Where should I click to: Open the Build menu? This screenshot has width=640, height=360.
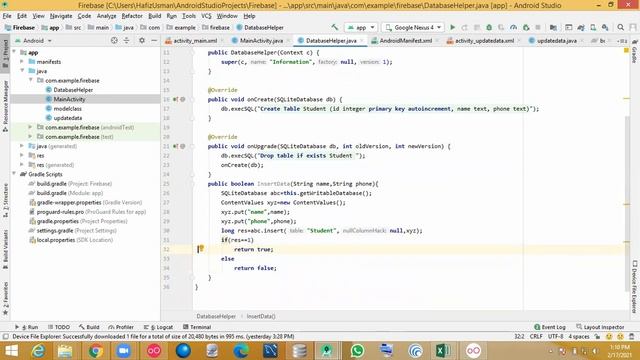pyautogui.click(x=154, y=16)
